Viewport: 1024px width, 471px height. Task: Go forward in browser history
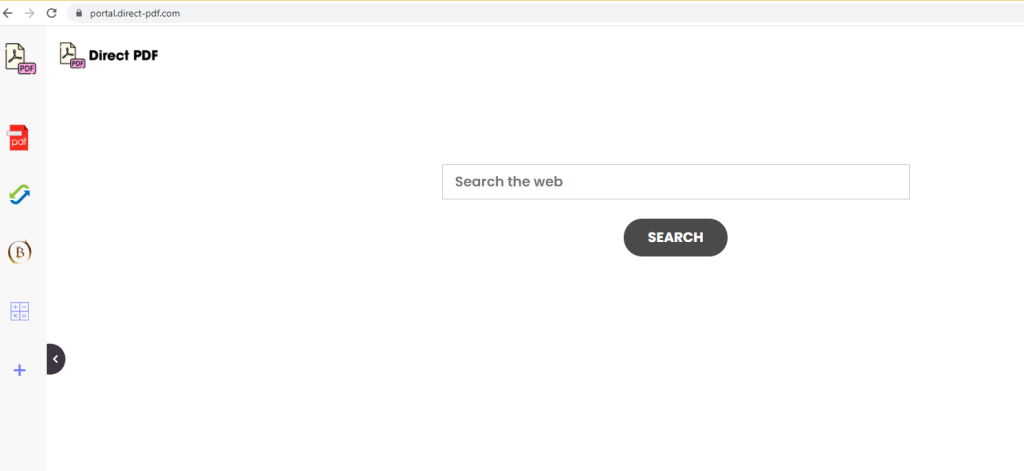(29, 13)
